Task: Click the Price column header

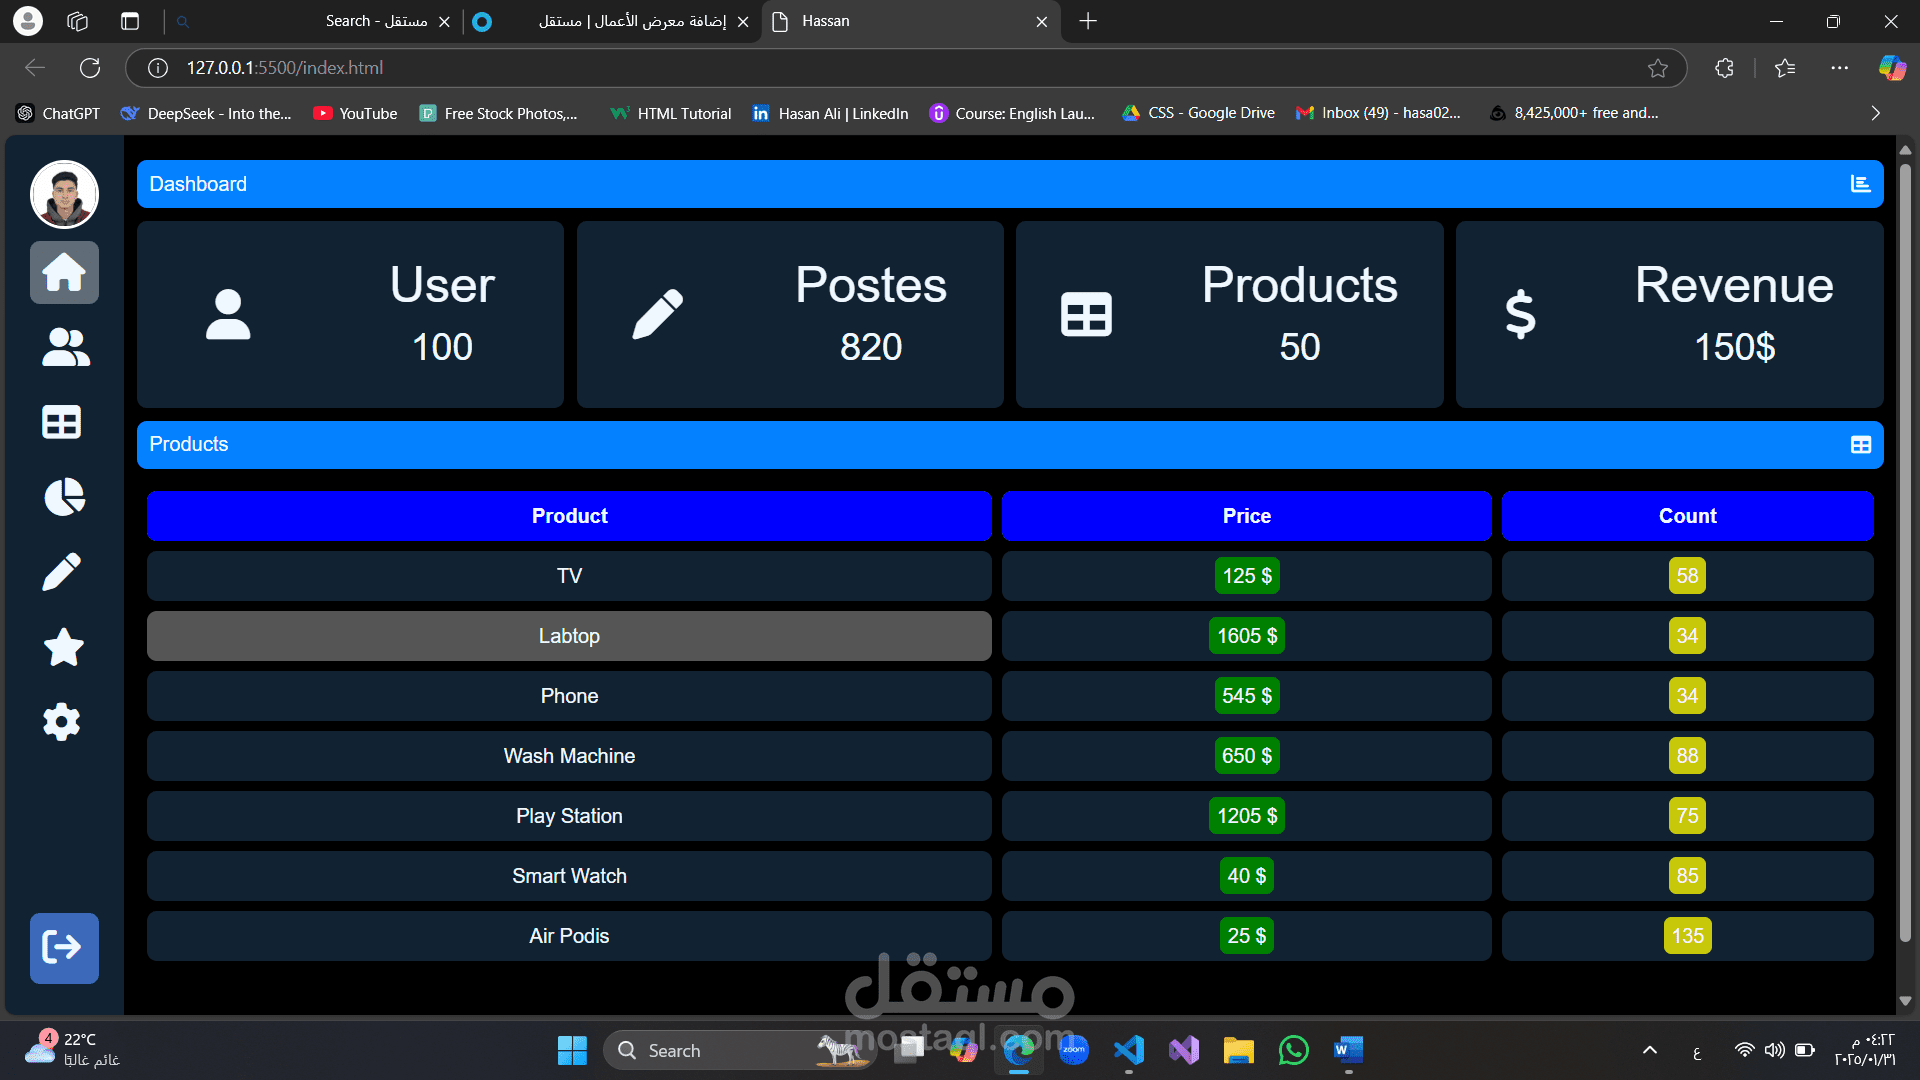Action: coord(1246,516)
